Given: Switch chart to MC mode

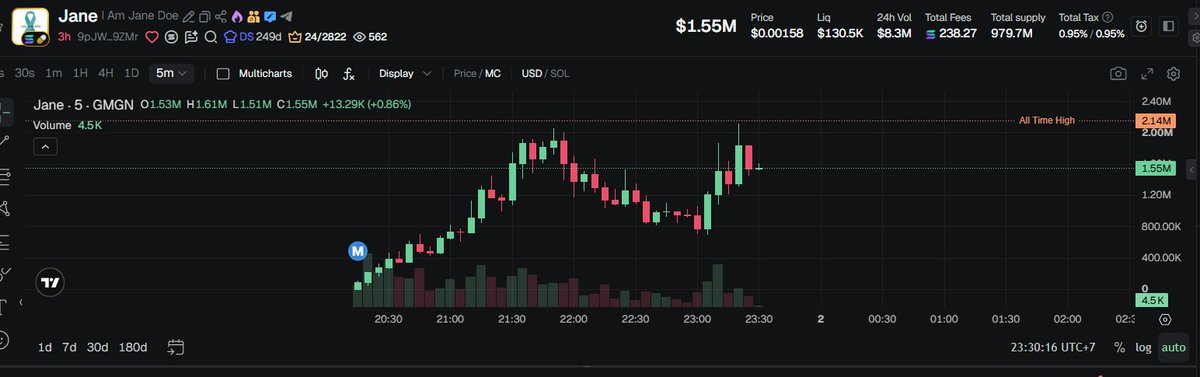Looking at the screenshot, I should pyautogui.click(x=493, y=73).
